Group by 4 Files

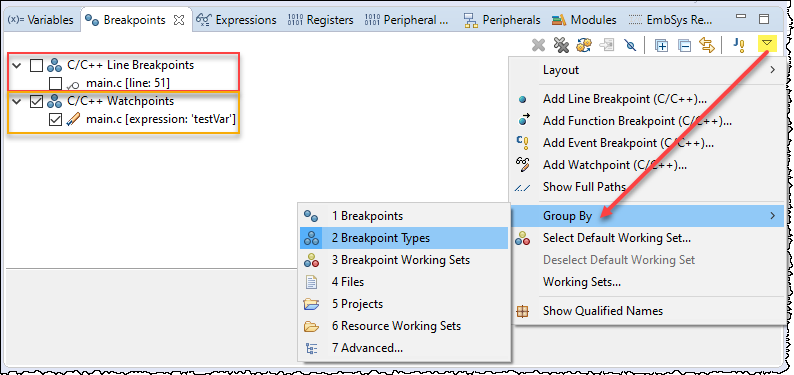pos(404,282)
